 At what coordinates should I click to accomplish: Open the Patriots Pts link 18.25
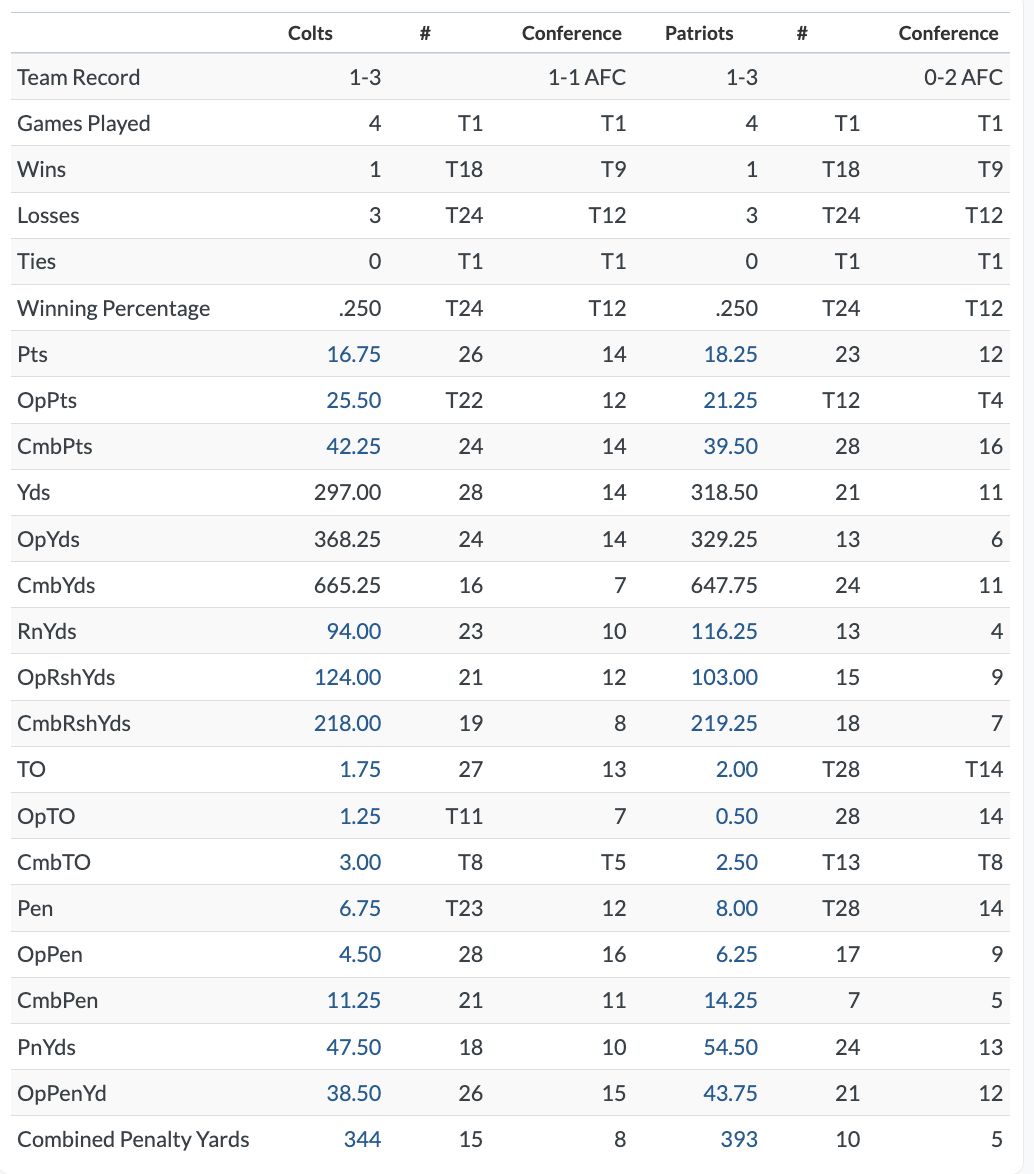pos(730,354)
